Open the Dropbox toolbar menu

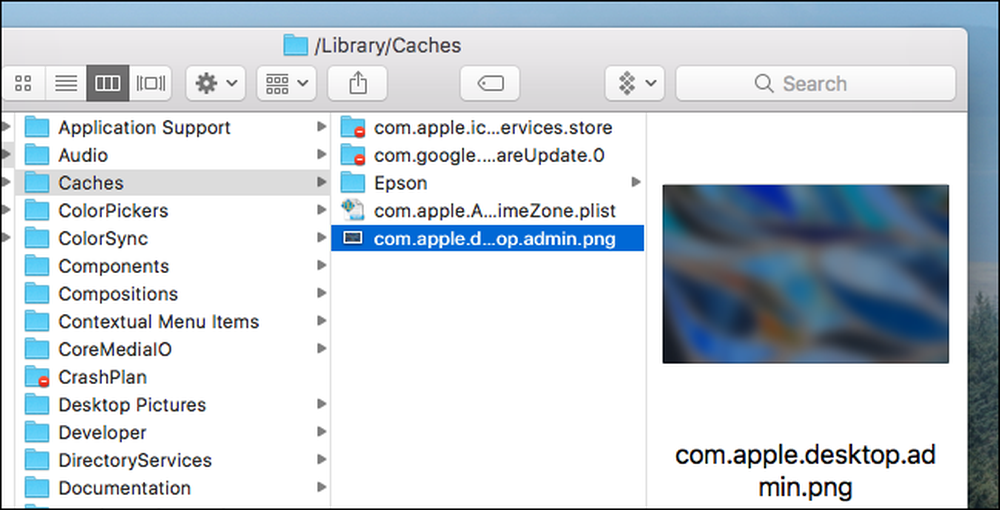pyautogui.click(x=635, y=84)
